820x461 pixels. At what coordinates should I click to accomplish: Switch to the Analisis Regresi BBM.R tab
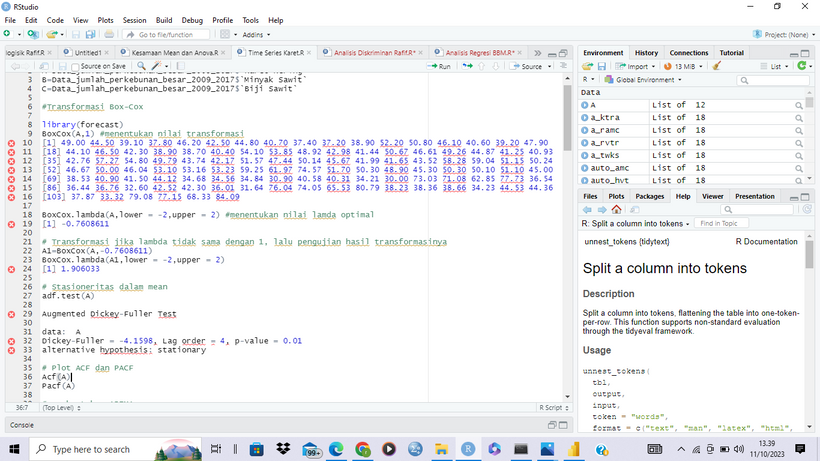click(478, 52)
